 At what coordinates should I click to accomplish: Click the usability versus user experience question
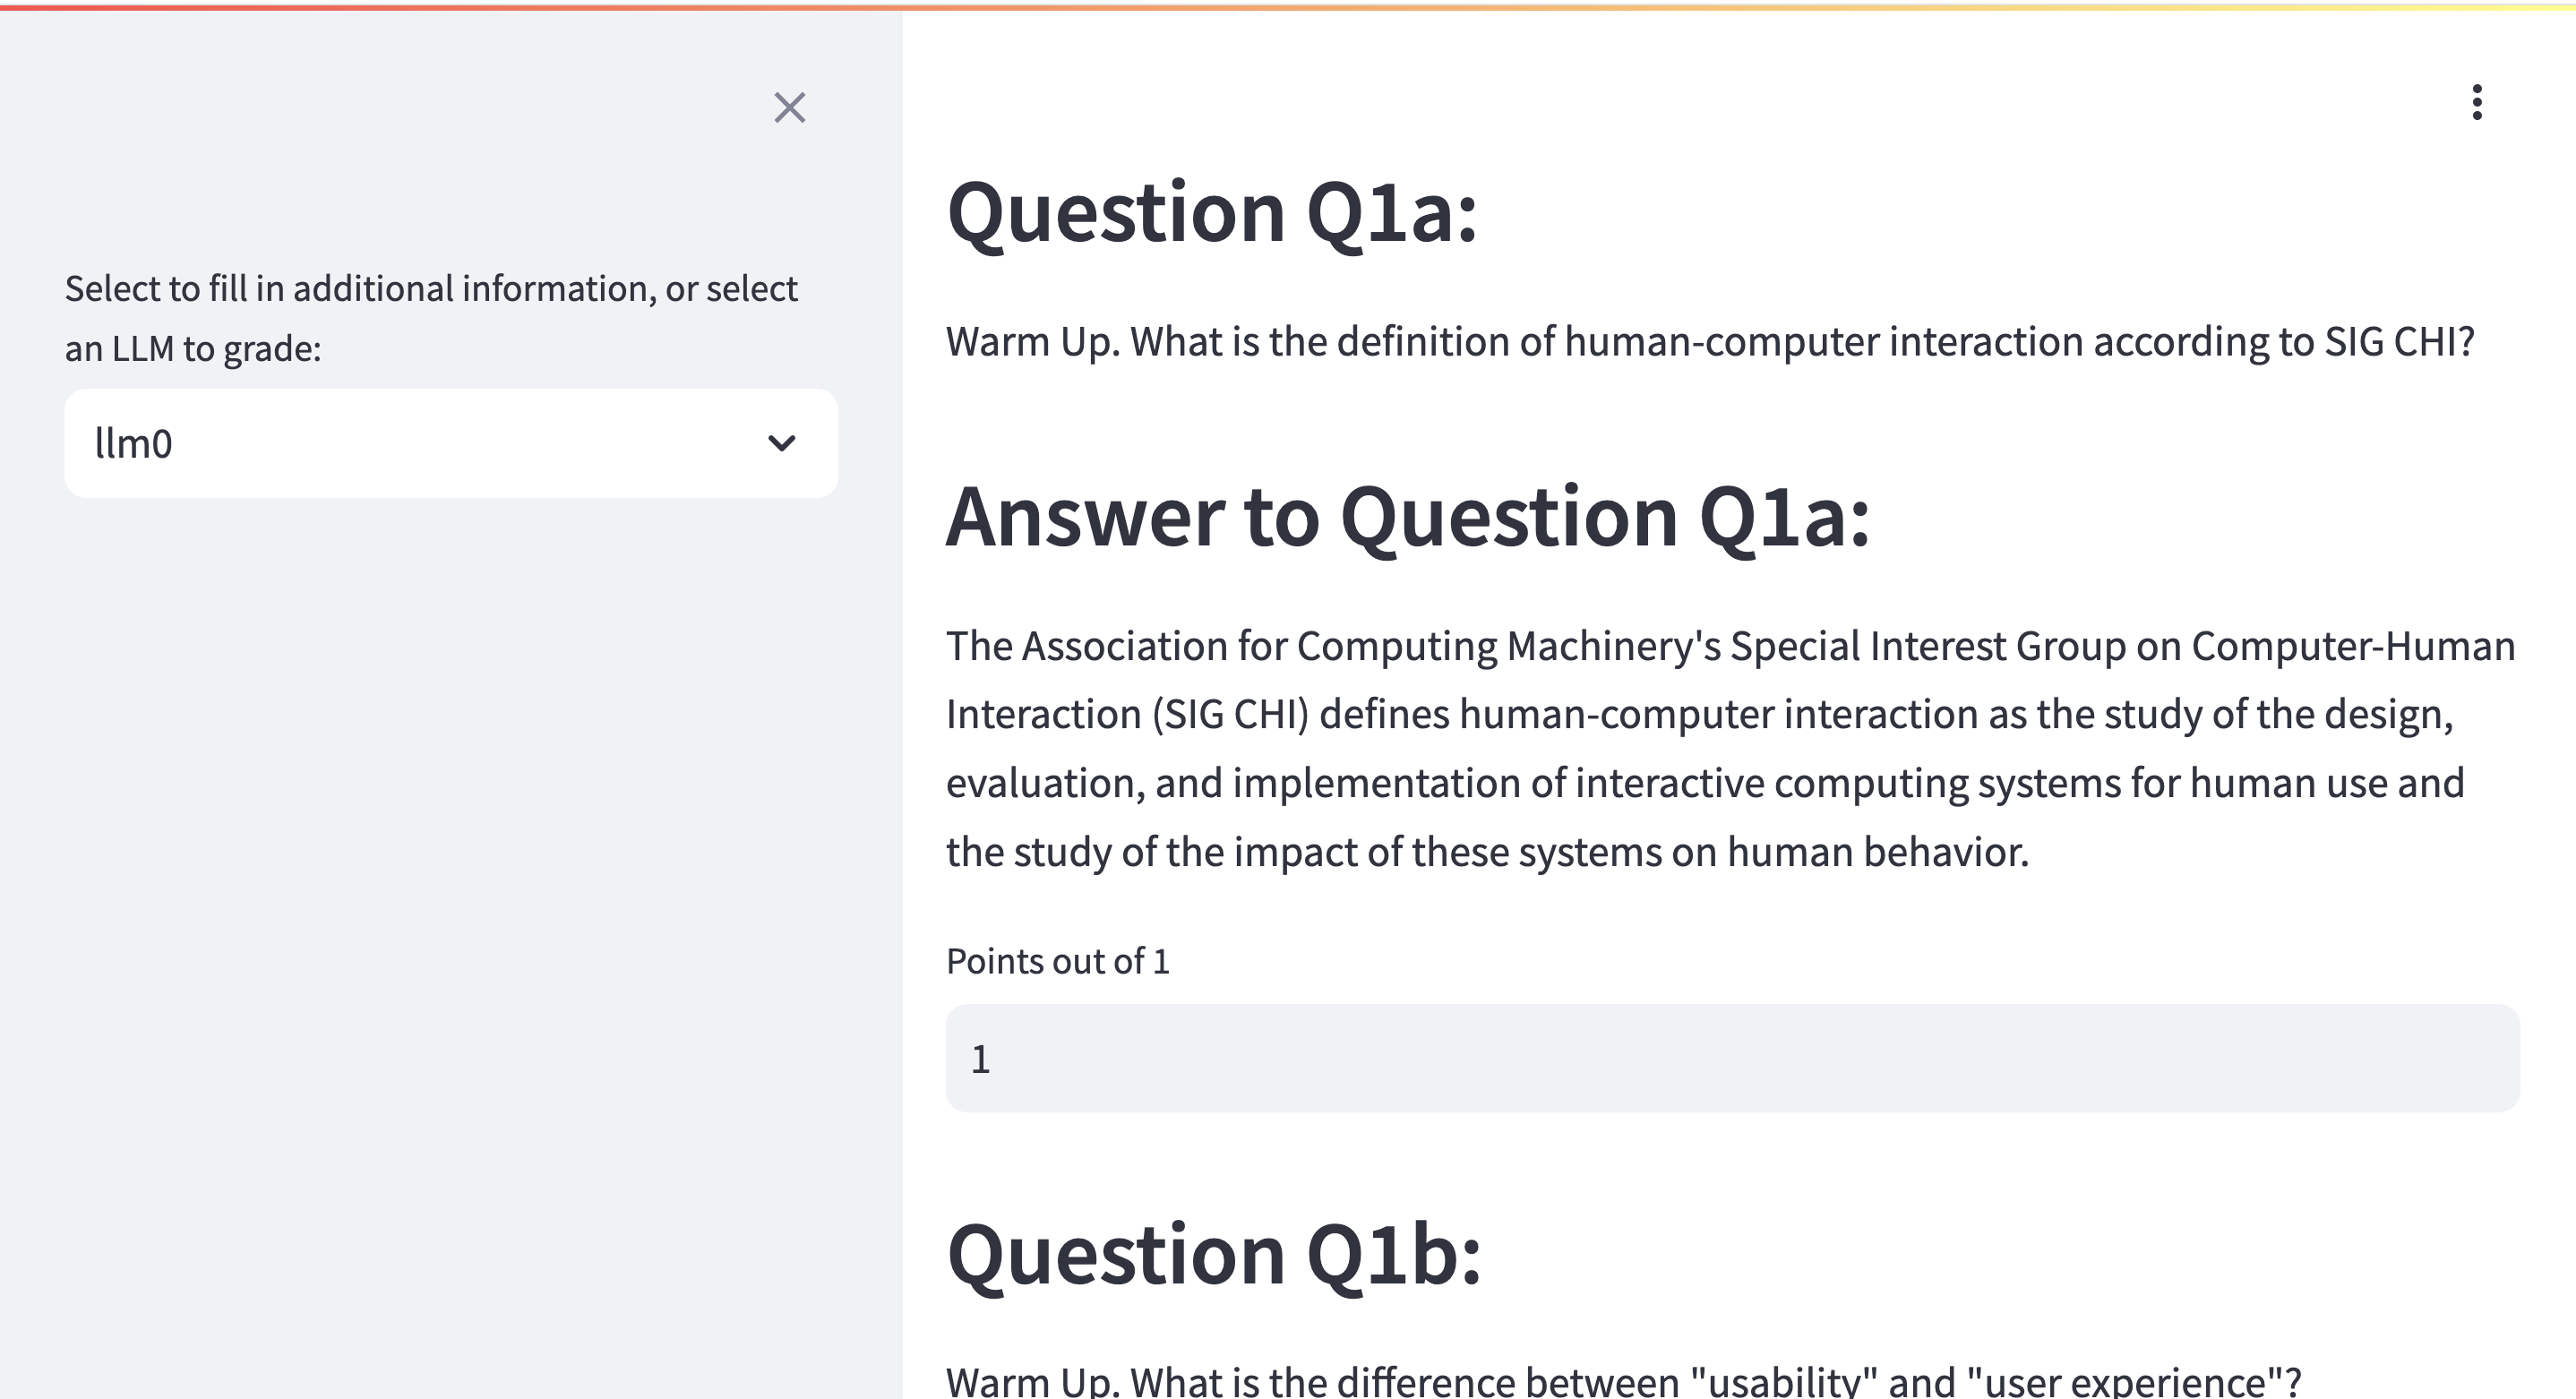(1623, 1381)
